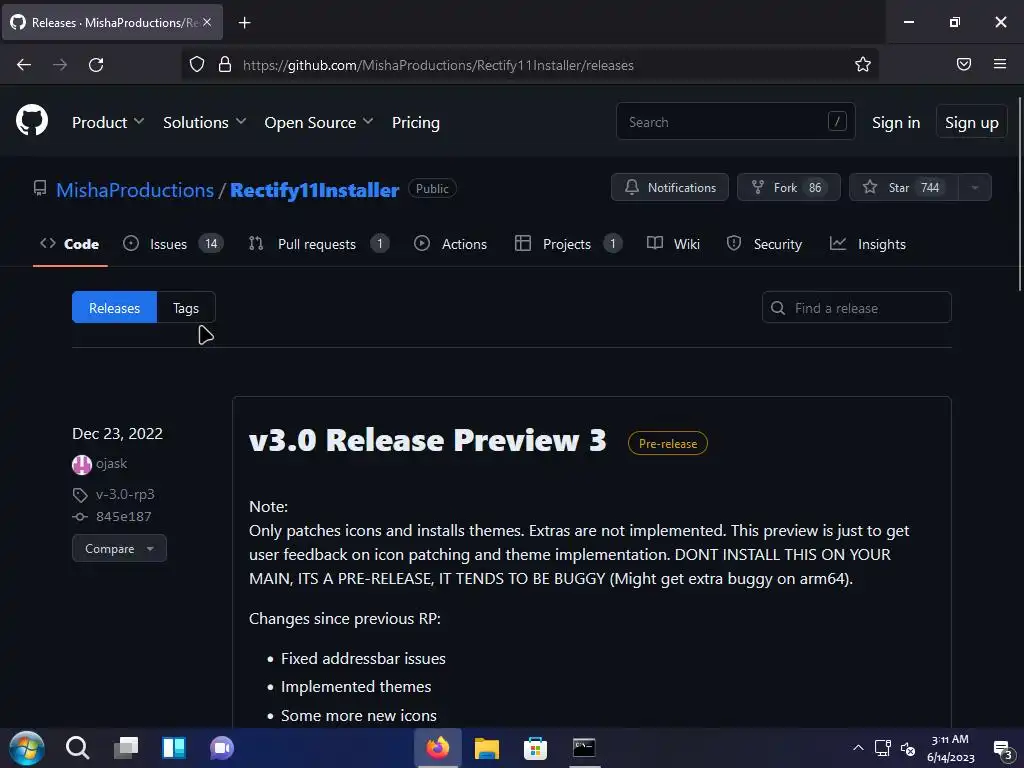The height and width of the screenshot is (768, 1024).
Task: Open commit 845e187
Action: (123, 517)
